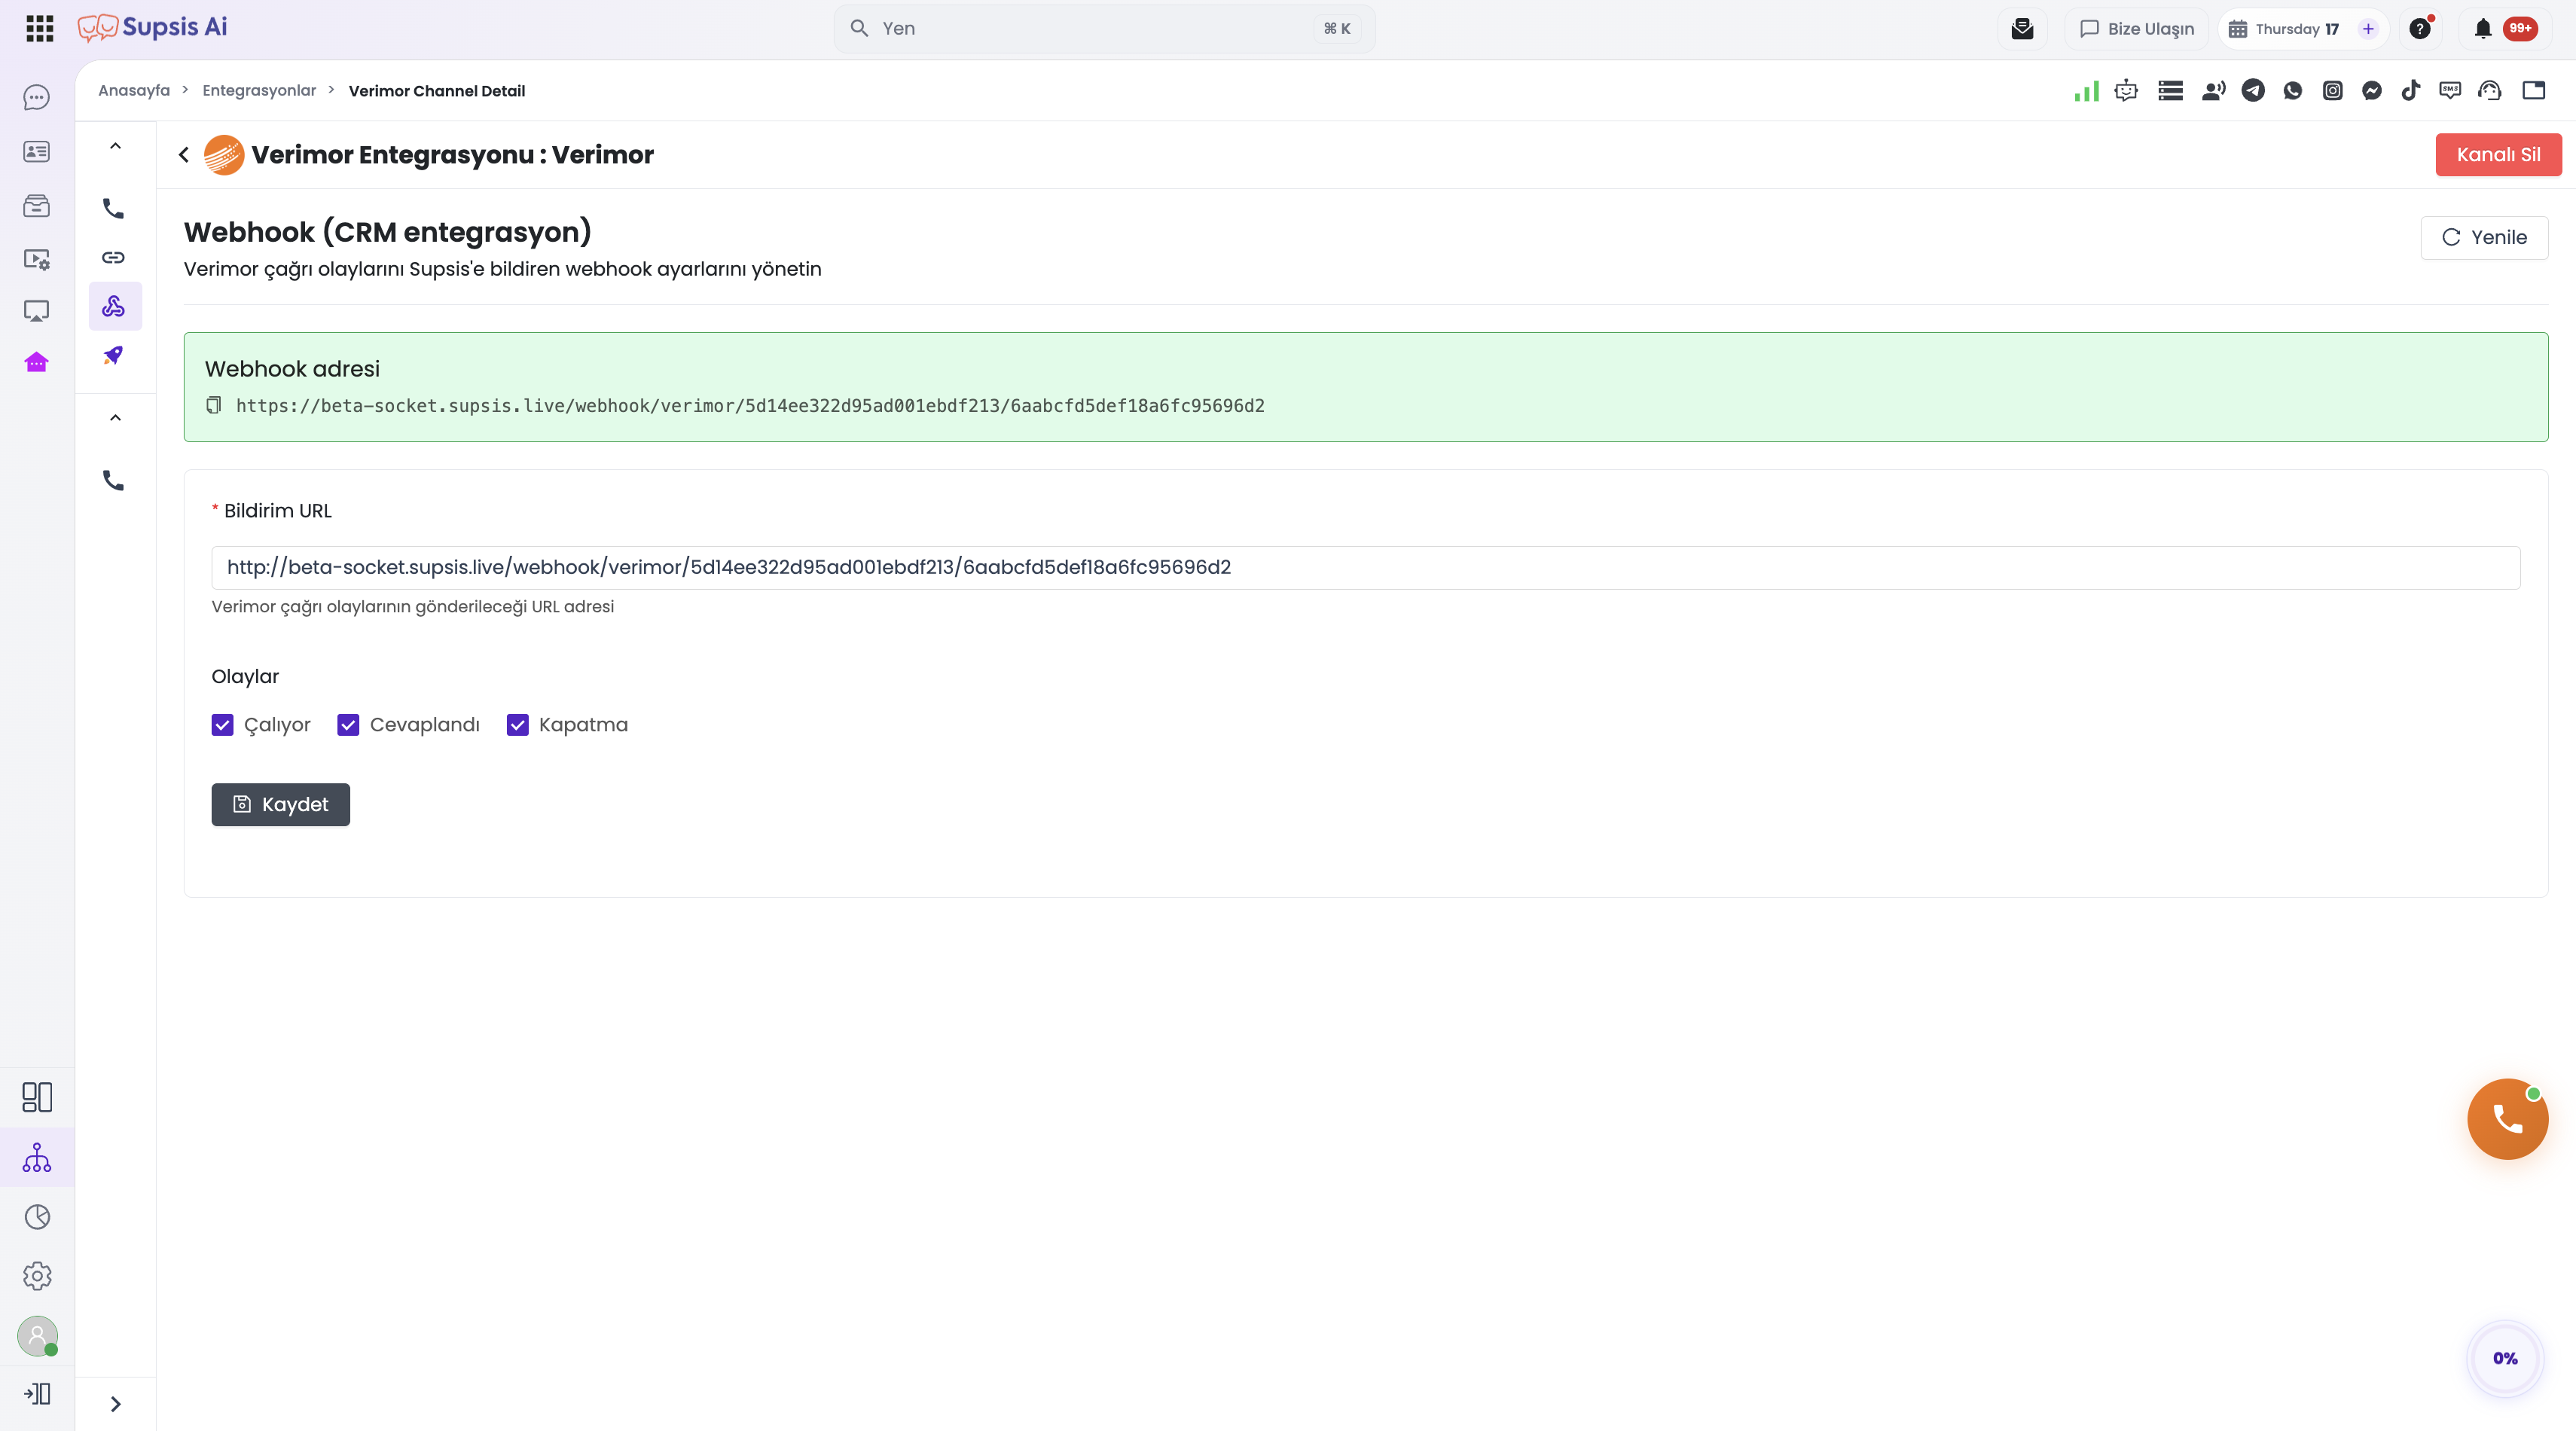This screenshot has width=2576, height=1431.
Task: Focus the Bildirim URL input field
Action: tap(1366, 568)
